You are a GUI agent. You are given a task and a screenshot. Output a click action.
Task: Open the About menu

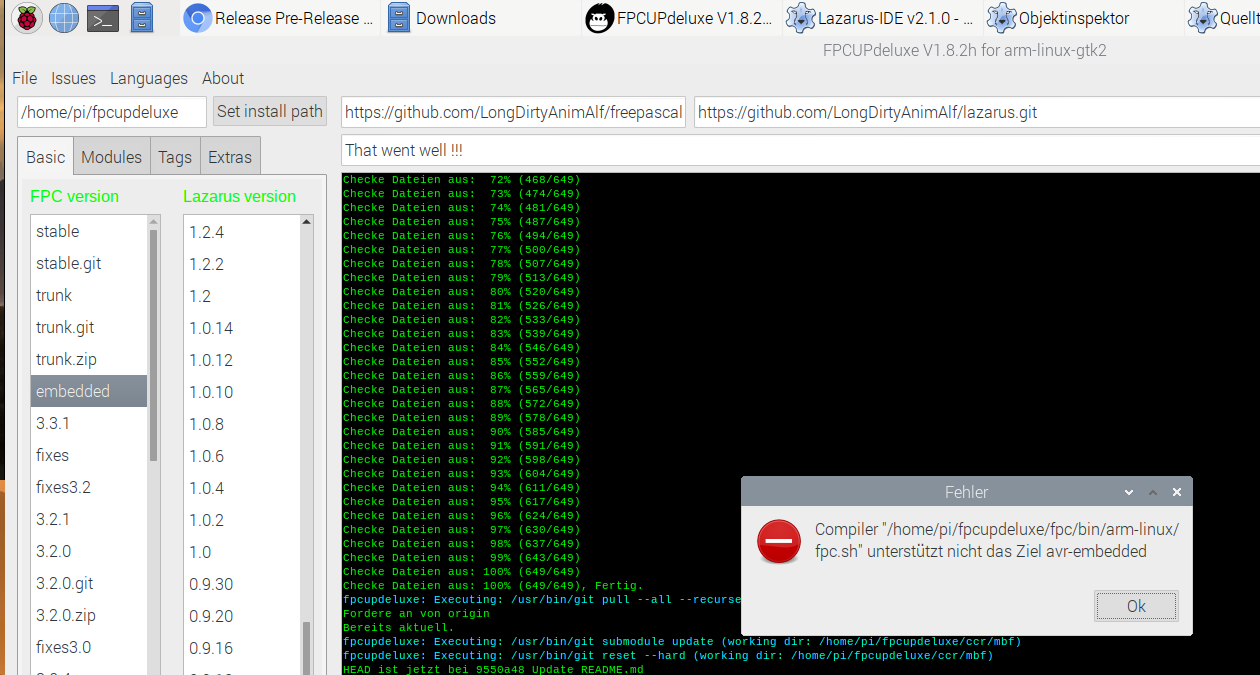(x=223, y=78)
